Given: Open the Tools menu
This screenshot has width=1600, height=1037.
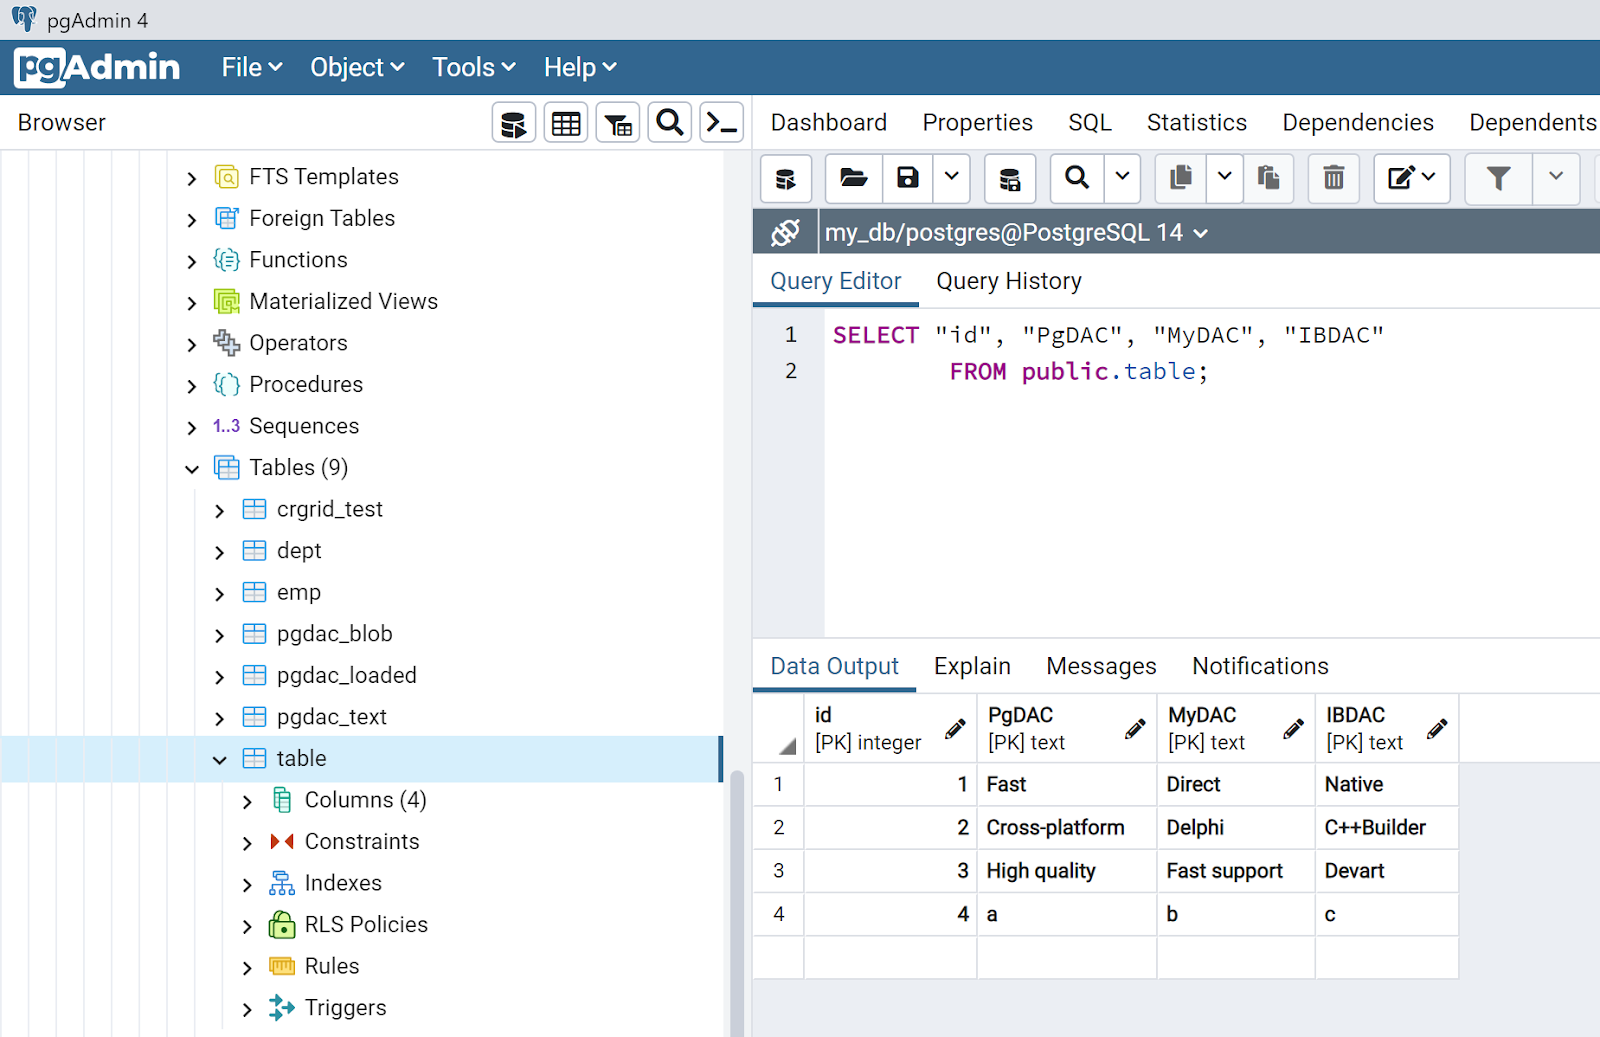Looking at the screenshot, I should (x=474, y=67).
